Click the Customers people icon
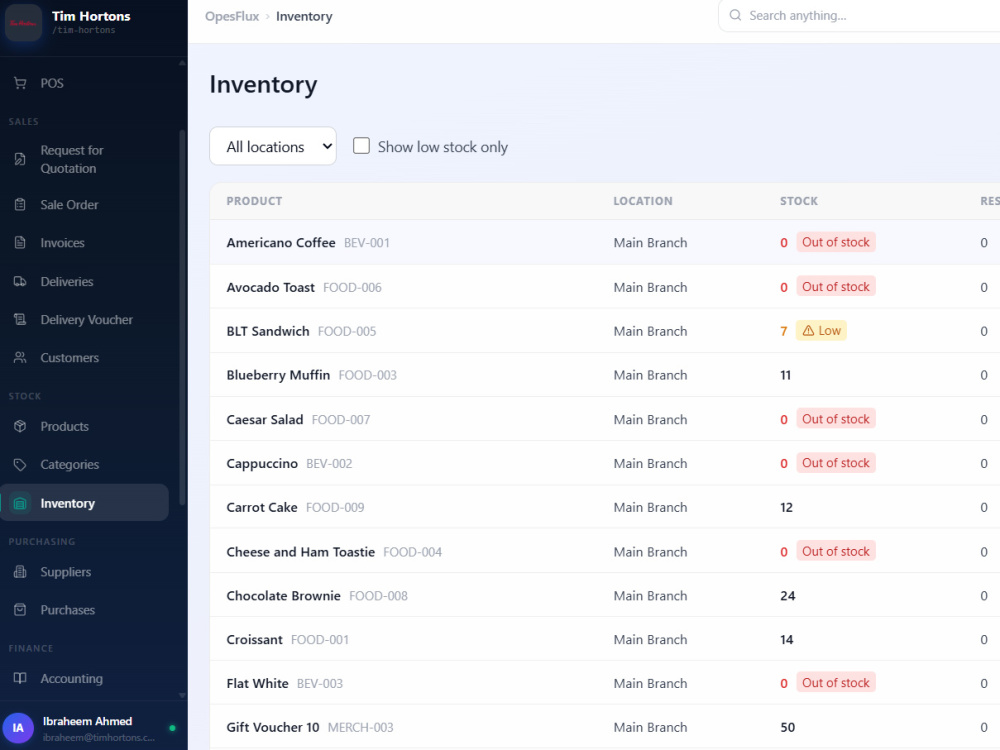This screenshot has height=750, width=1000. (20, 358)
